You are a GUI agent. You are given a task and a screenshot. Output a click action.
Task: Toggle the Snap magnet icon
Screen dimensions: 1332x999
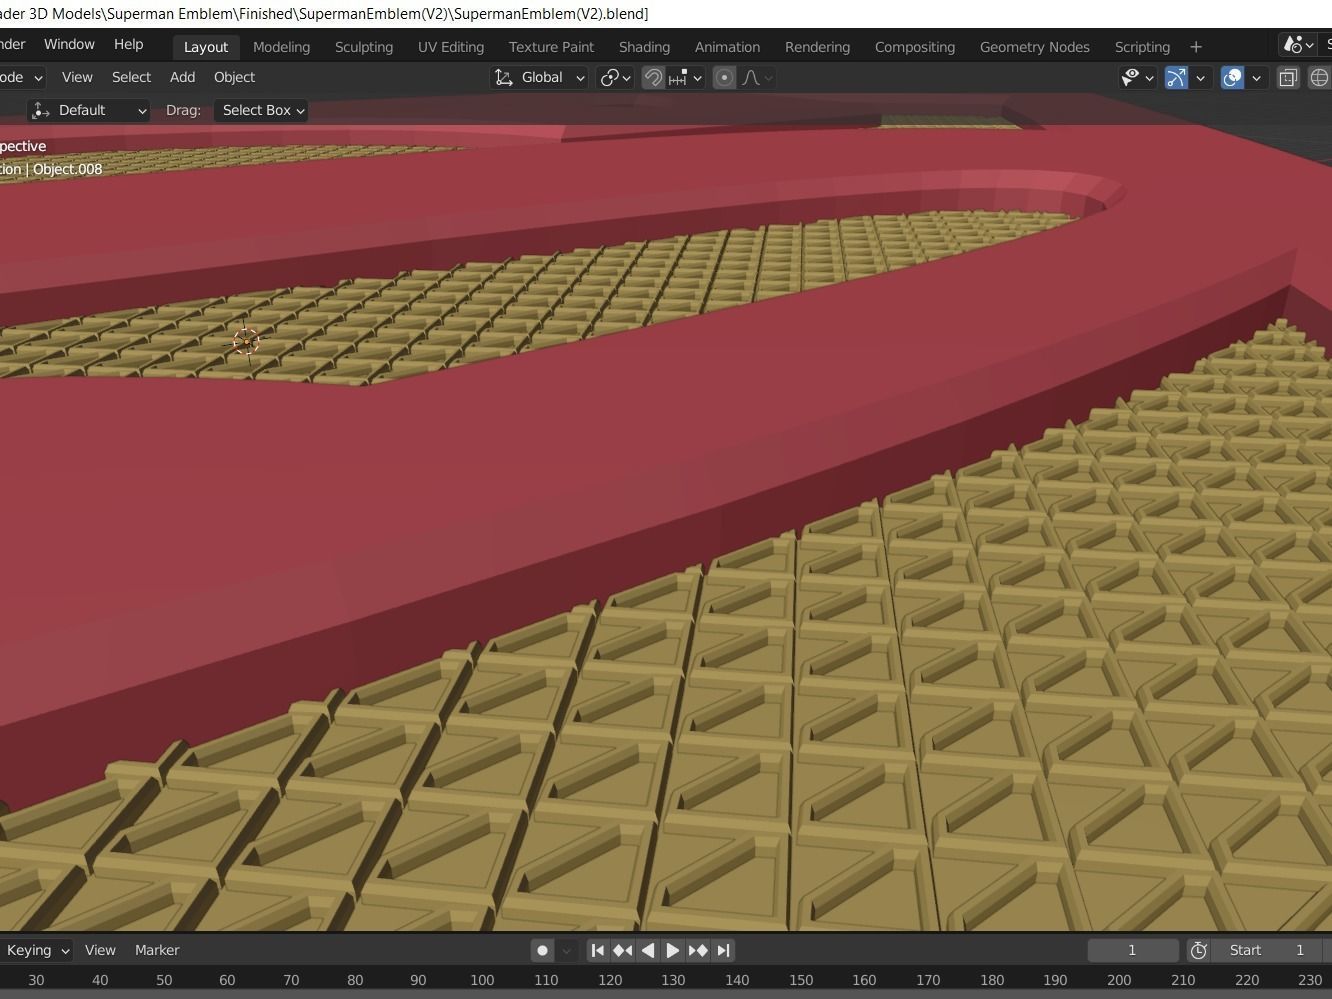tap(653, 77)
